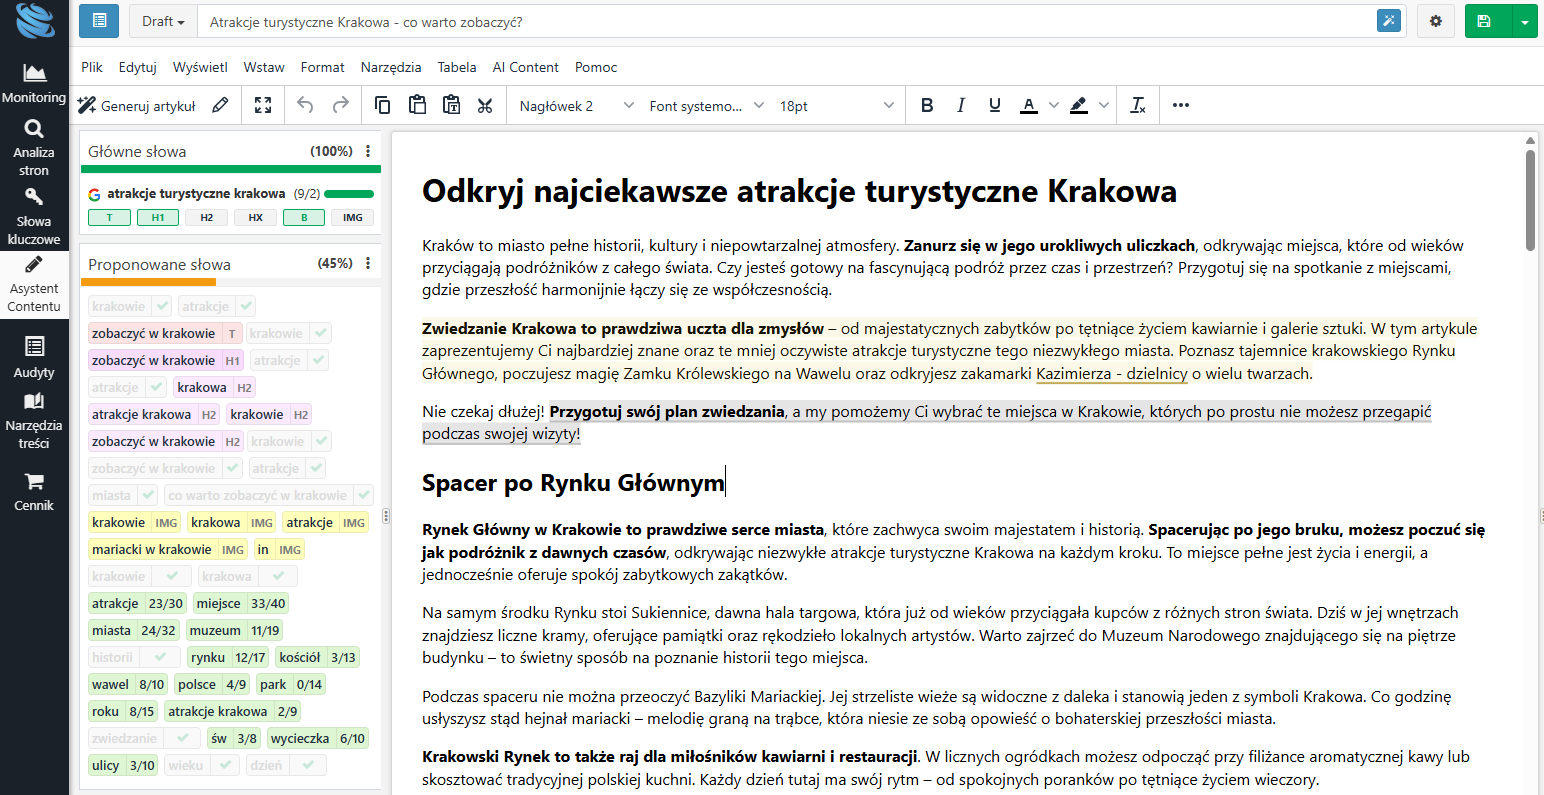Open the settings gear icon
Viewport: 1544px width, 795px height.
1436,21
